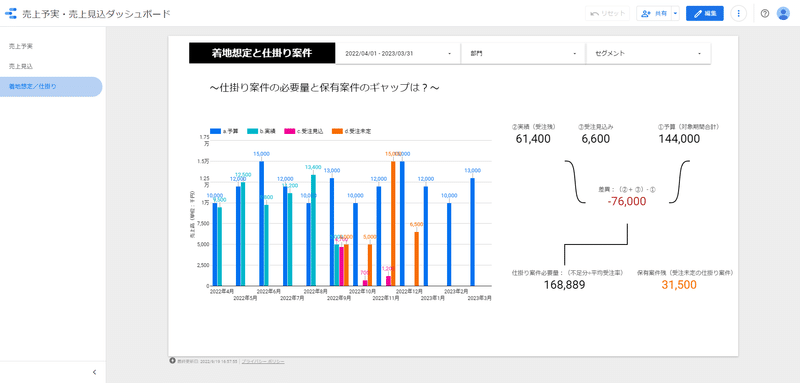
Task: Click the Looker Studio logo icon
Action: 11,13
